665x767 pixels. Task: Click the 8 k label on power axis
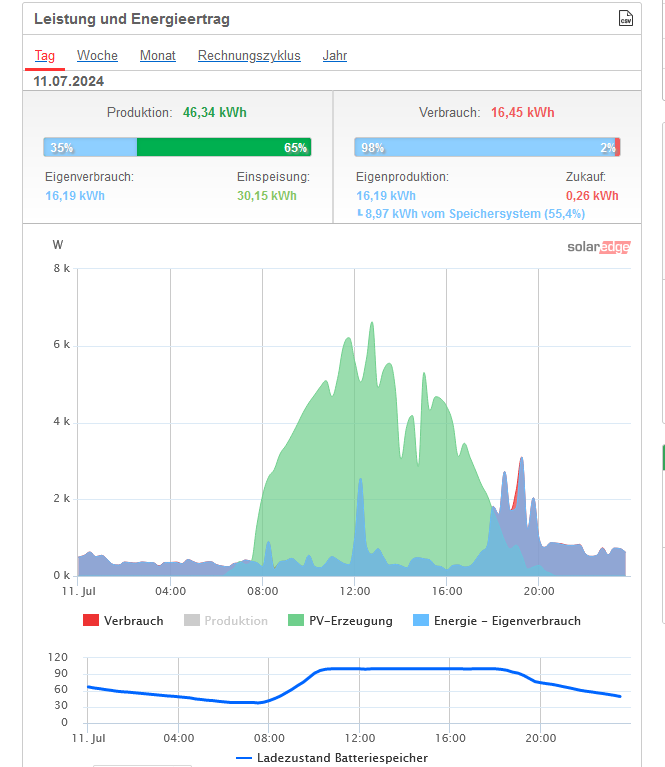(62, 268)
